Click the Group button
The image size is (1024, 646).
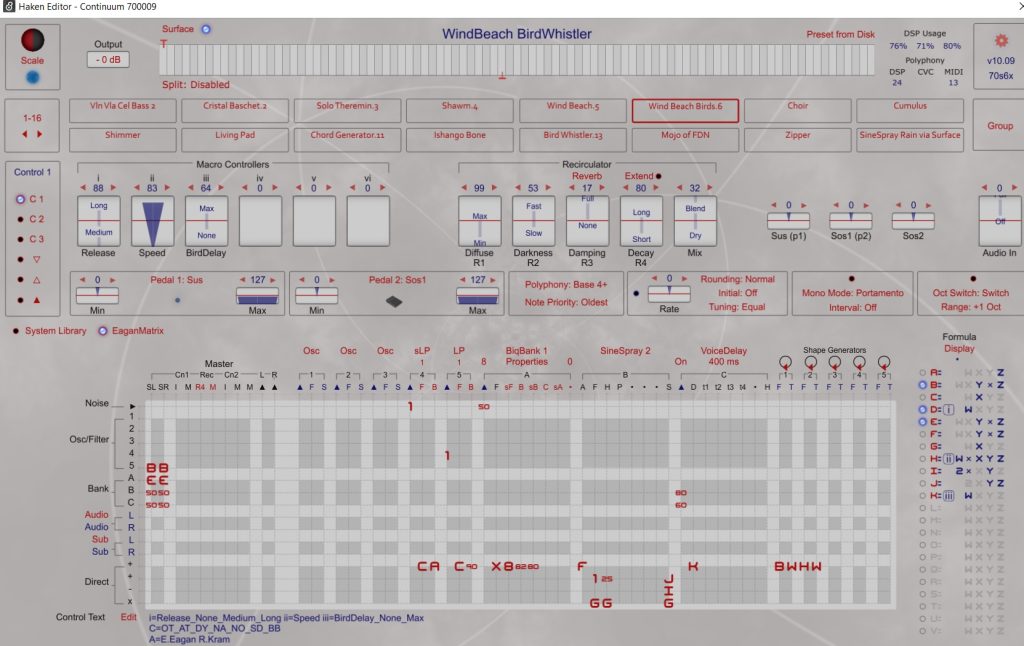click(x=999, y=125)
